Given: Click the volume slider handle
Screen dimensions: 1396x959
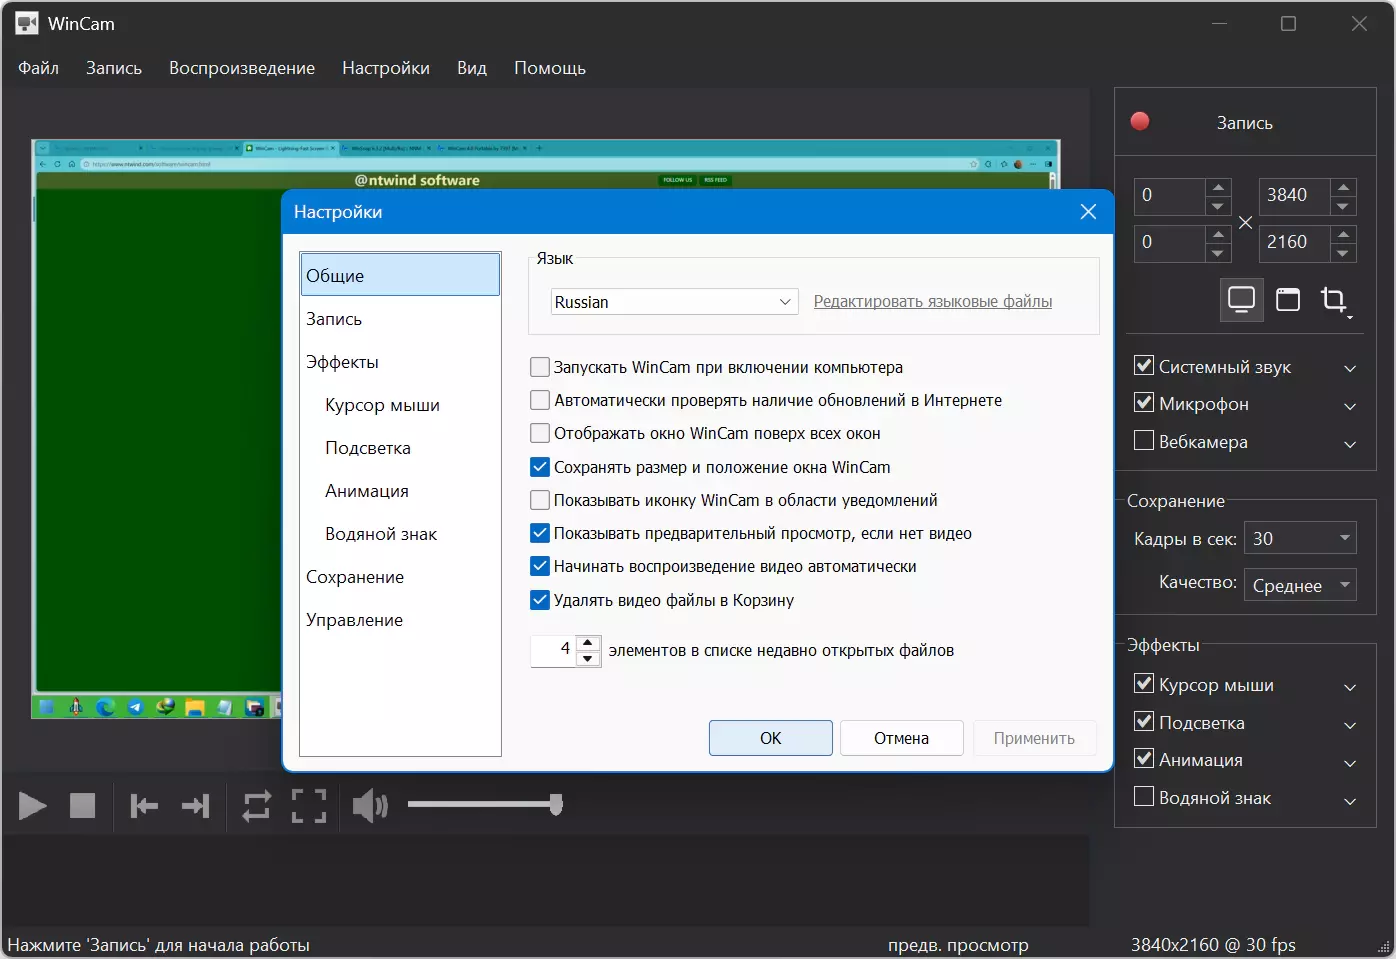Looking at the screenshot, I should point(556,804).
